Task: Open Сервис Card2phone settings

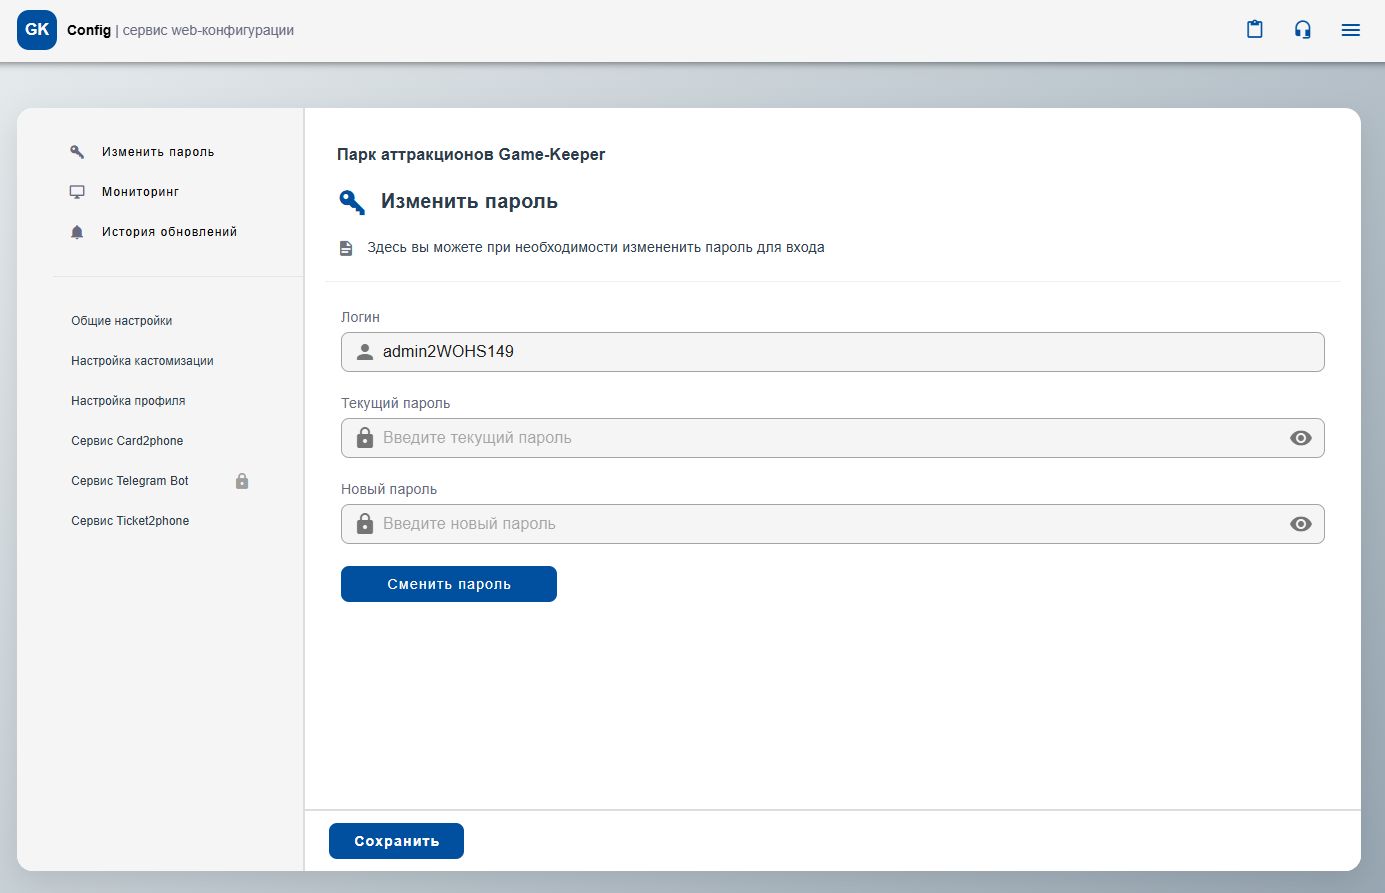Action: (127, 441)
